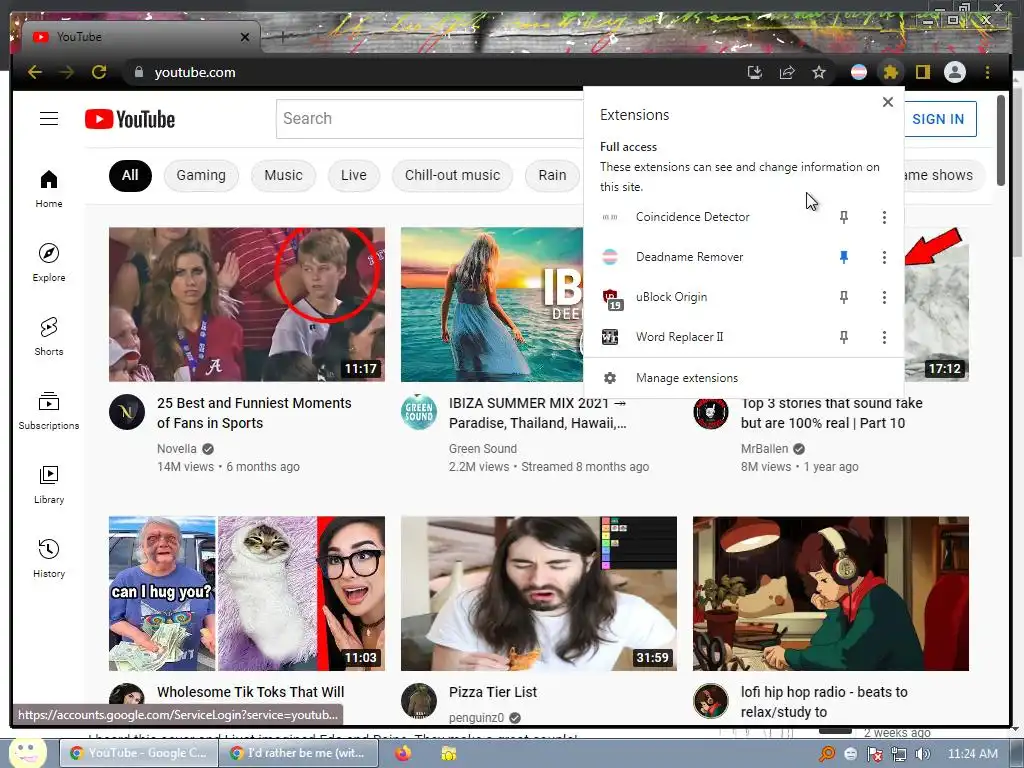
Task: Select the All filter chip
Action: (x=130, y=175)
